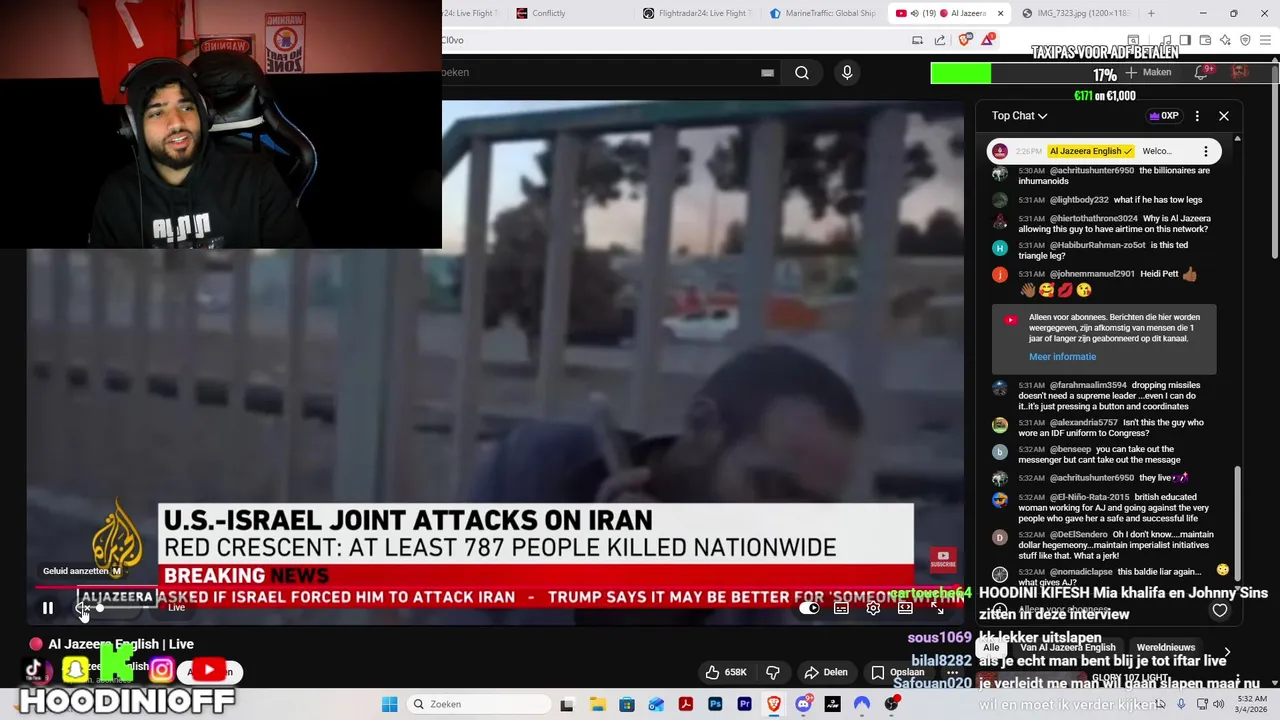
Task: Toggle Brave sidebar panel icon
Action: tap(1185, 40)
